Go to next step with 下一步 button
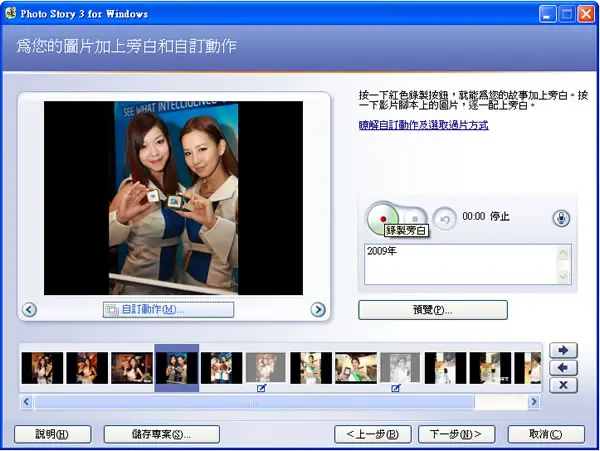This screenshot has height=451, width=600. point(457,434)
